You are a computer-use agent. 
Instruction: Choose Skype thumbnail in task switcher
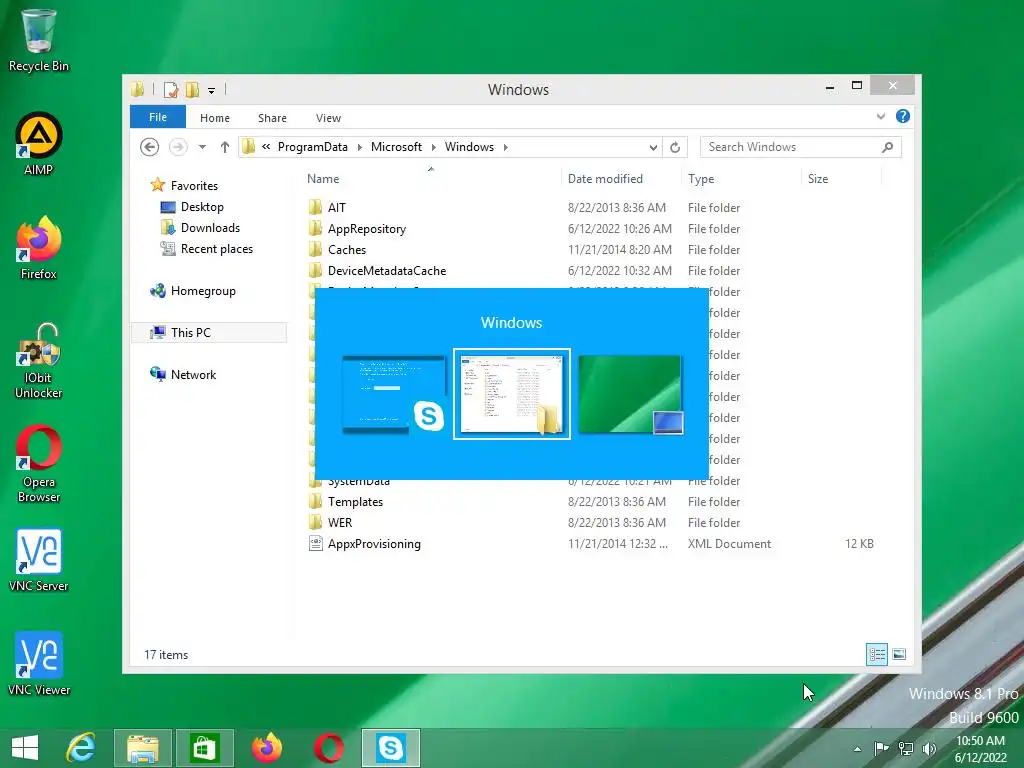click(x=393, y=394)
